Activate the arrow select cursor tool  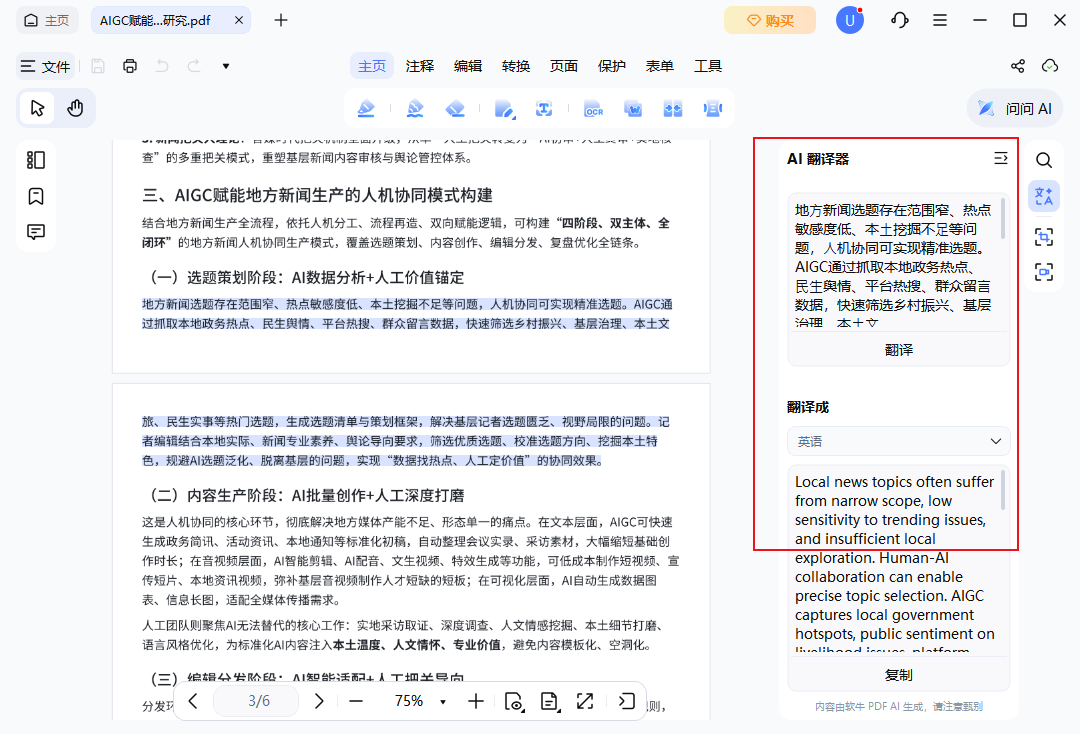(x=37, y=108)
